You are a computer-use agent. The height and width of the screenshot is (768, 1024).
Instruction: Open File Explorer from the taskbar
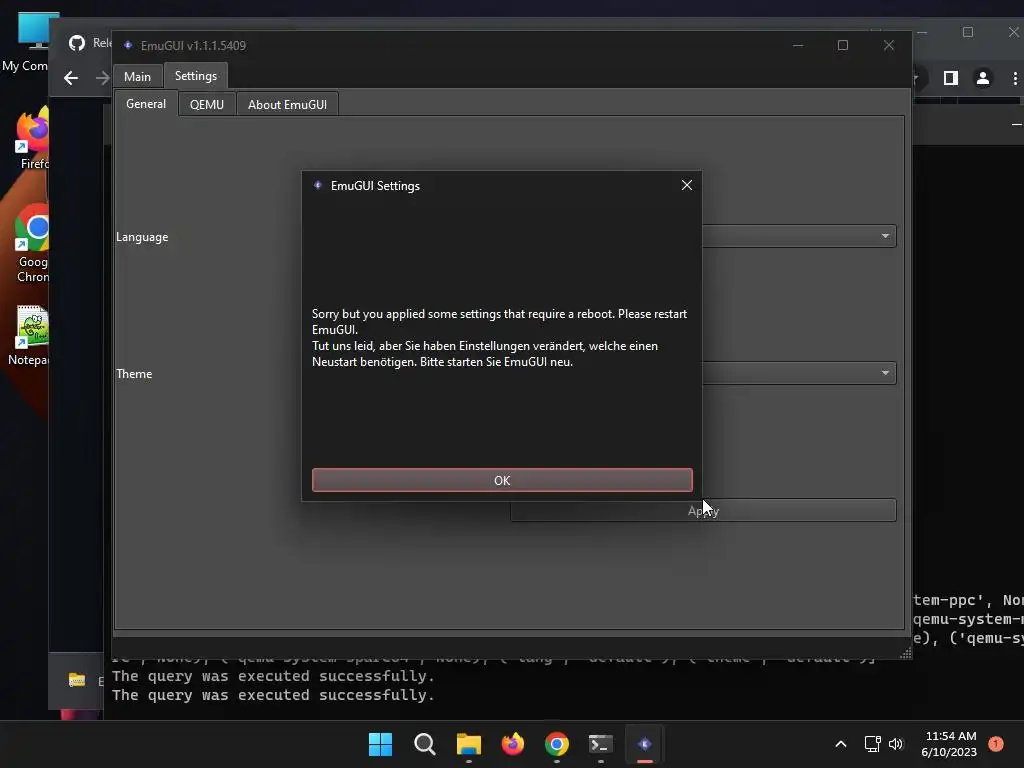[x=468, y=744]
